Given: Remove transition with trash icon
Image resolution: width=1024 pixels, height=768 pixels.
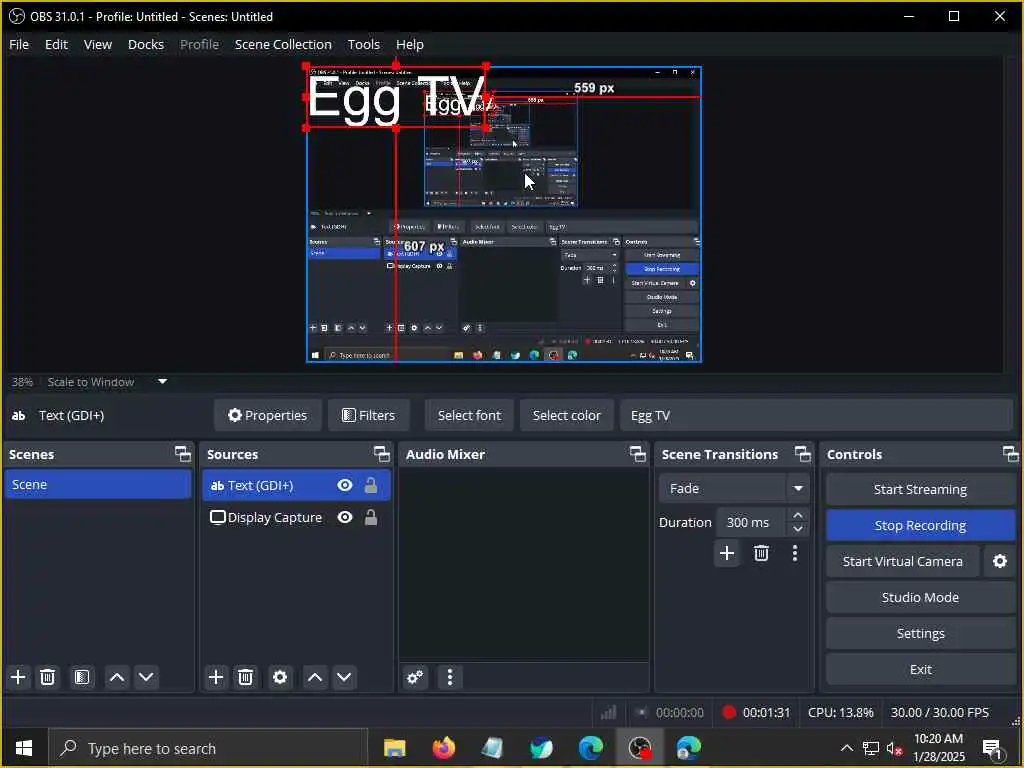Looking at the screenshot, I should 761,553.
